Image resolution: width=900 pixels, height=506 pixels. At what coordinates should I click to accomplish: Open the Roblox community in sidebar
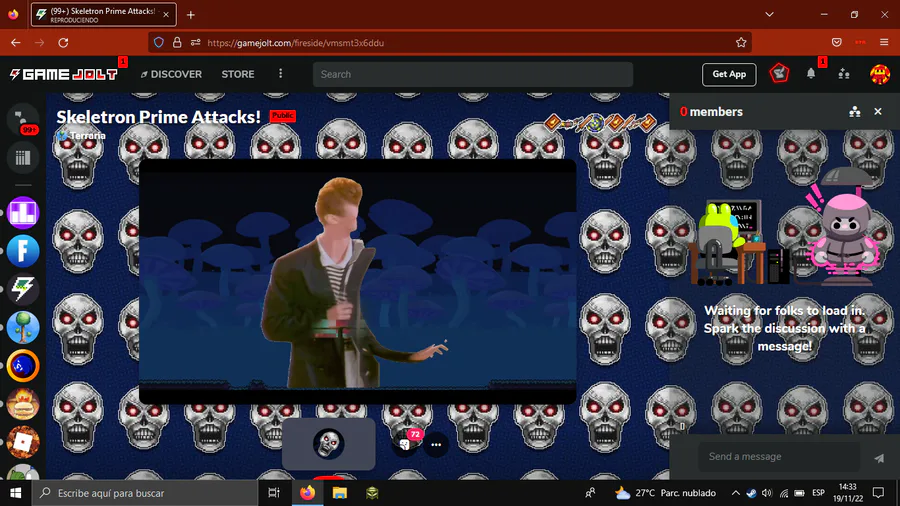(23, 442)
